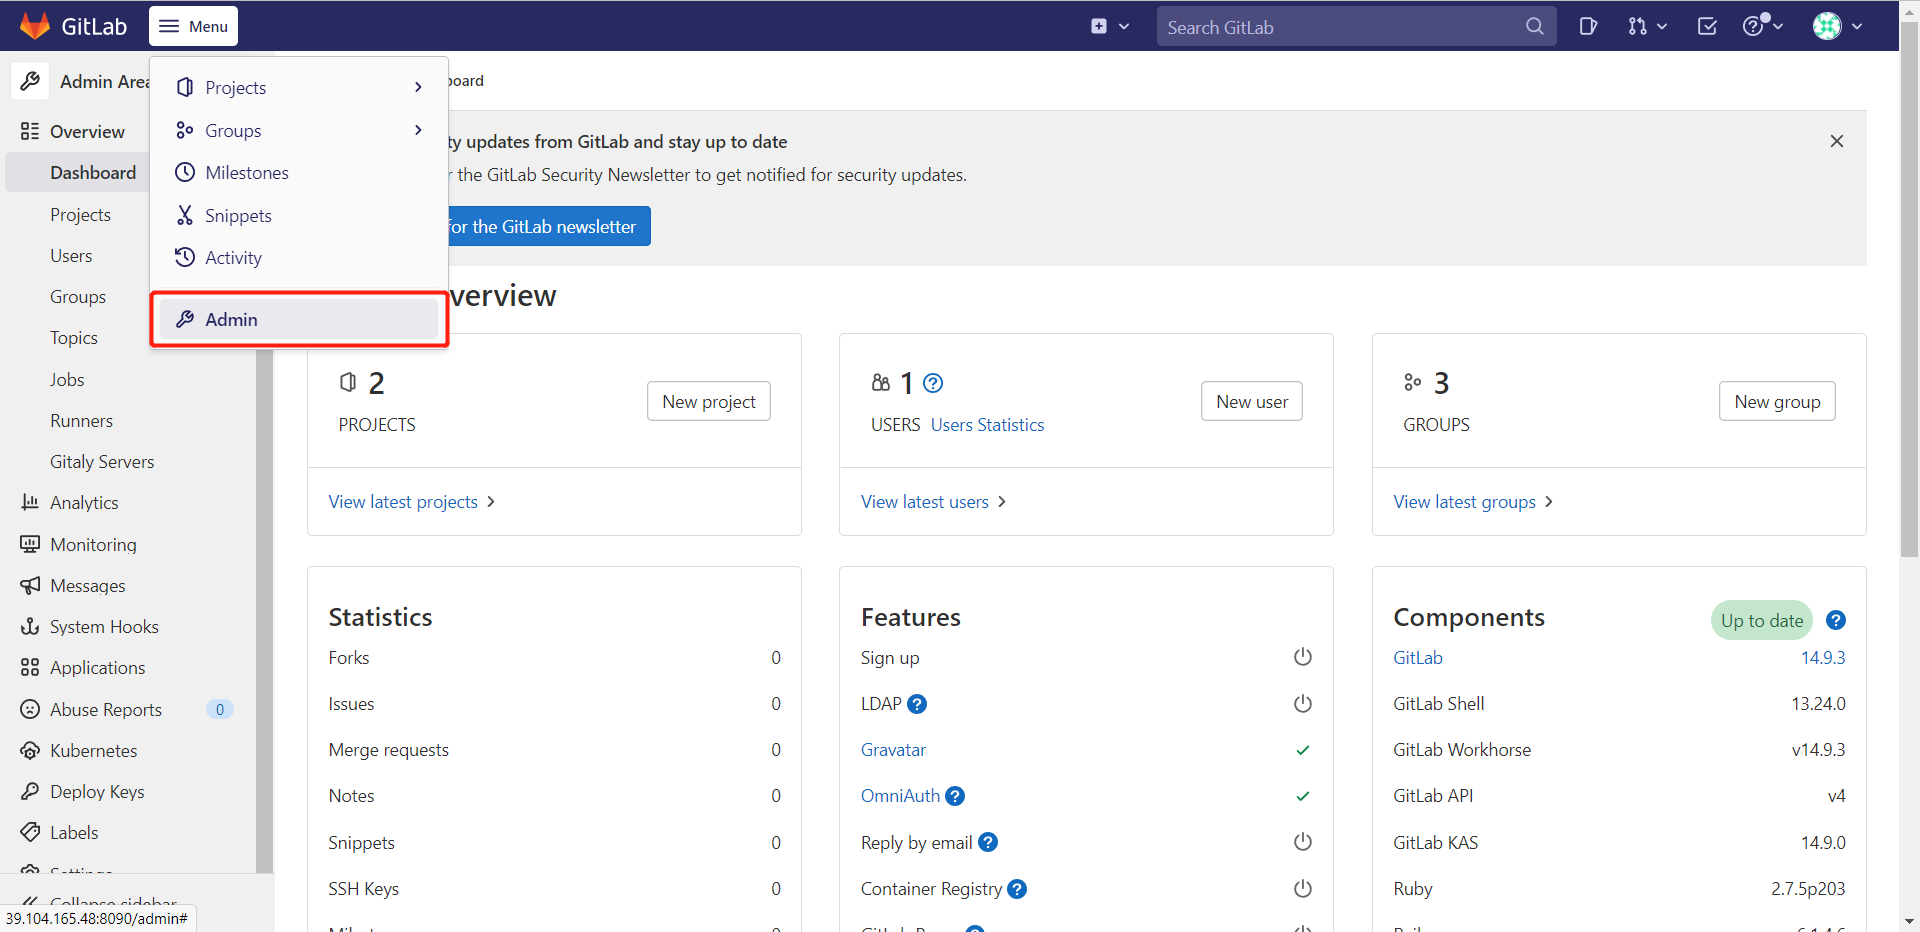This screenshot has height=932, width=1920.
Task: Select Milestones in the Menu
Action: pyautogui.click(x=299, y=173)
